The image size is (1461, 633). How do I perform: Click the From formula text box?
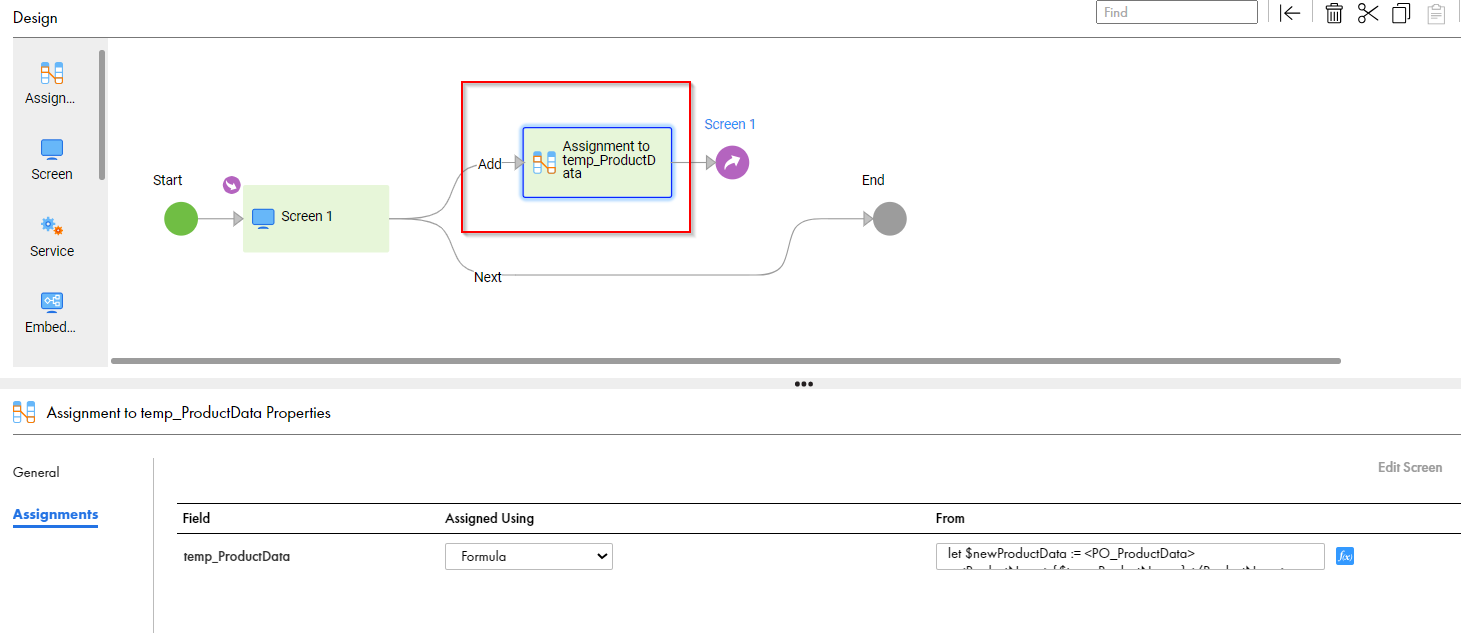coord(1131,556)
